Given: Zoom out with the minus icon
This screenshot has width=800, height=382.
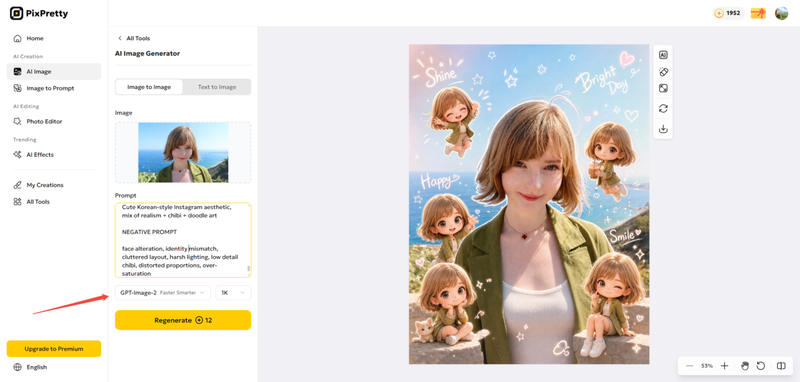Looking at the screenshot, I should pos(689,366).
